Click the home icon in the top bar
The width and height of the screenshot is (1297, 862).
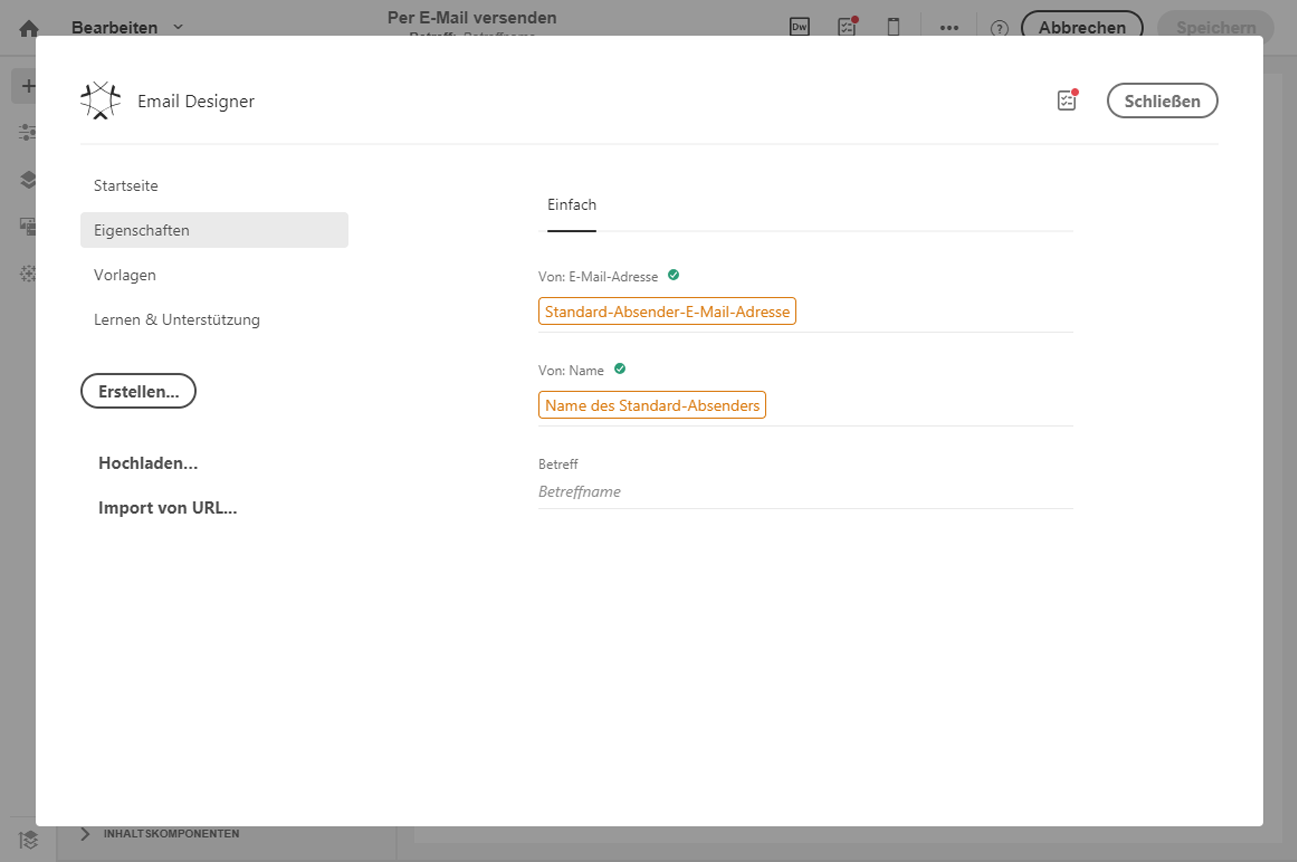[29, 28]
